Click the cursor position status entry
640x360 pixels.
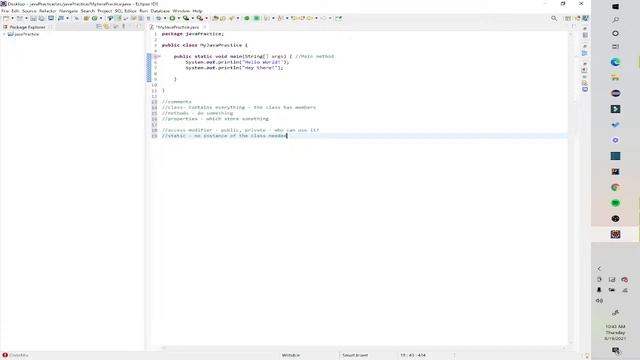pos(413,355)
